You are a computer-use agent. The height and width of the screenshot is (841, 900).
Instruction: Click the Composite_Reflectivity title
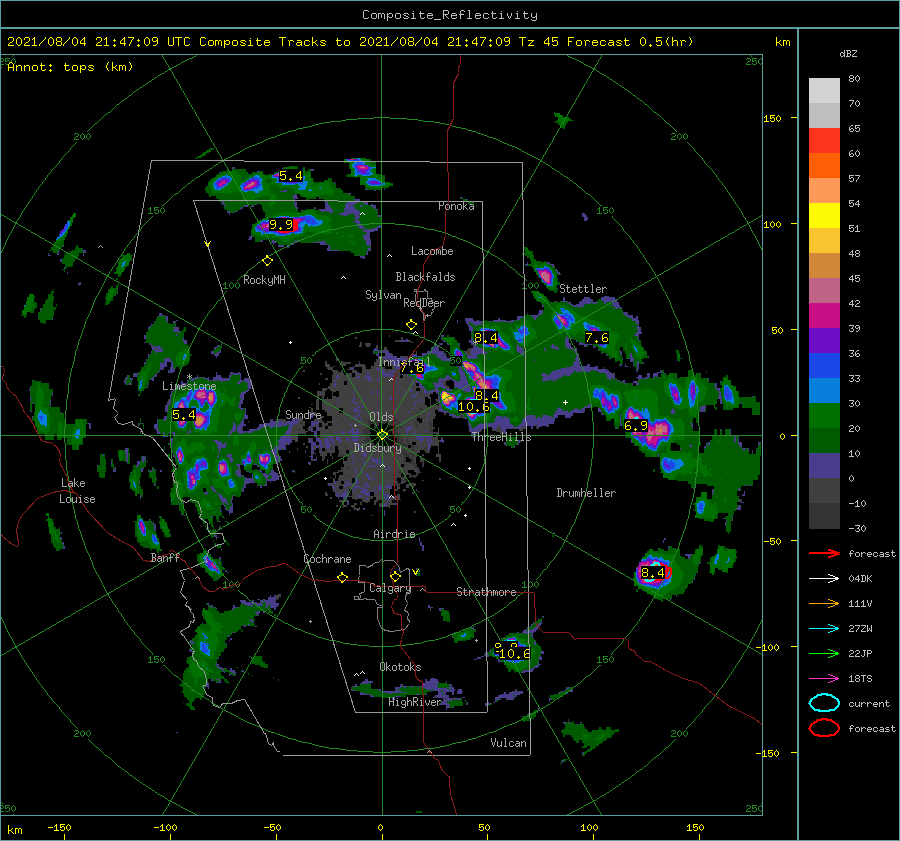(450, 15)
